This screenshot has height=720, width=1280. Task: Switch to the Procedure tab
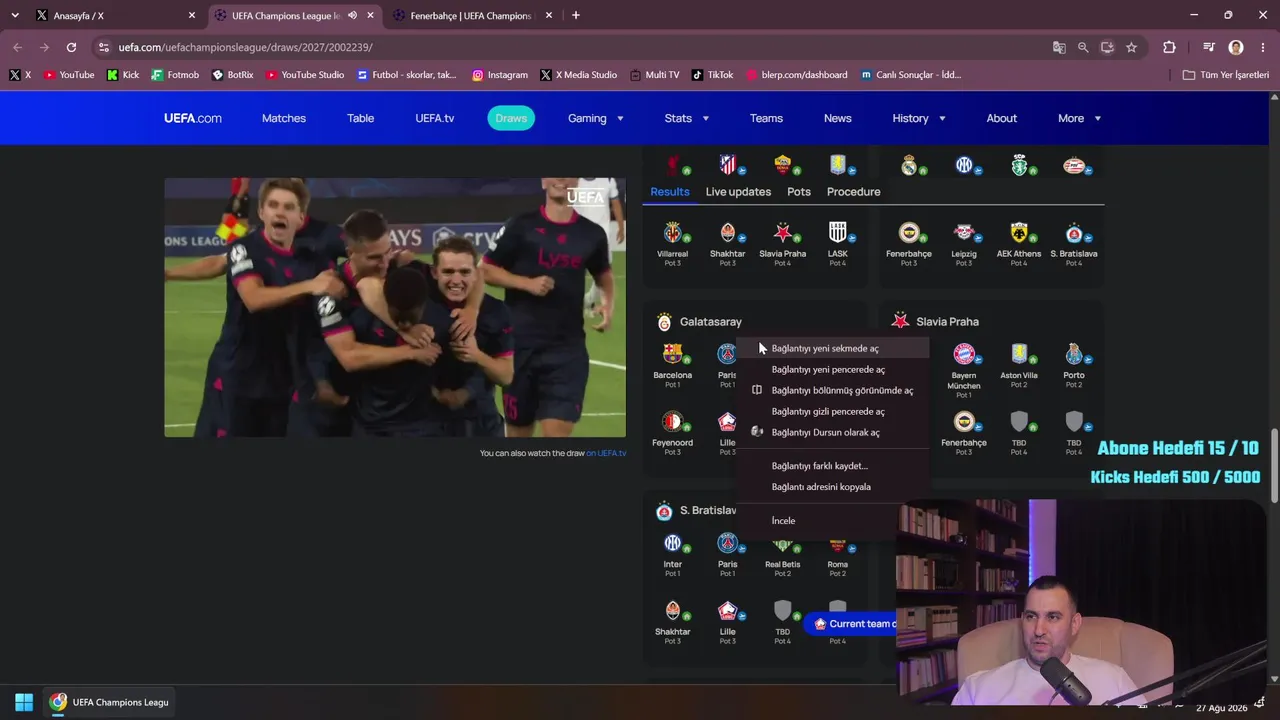click(x=854, y=192)
